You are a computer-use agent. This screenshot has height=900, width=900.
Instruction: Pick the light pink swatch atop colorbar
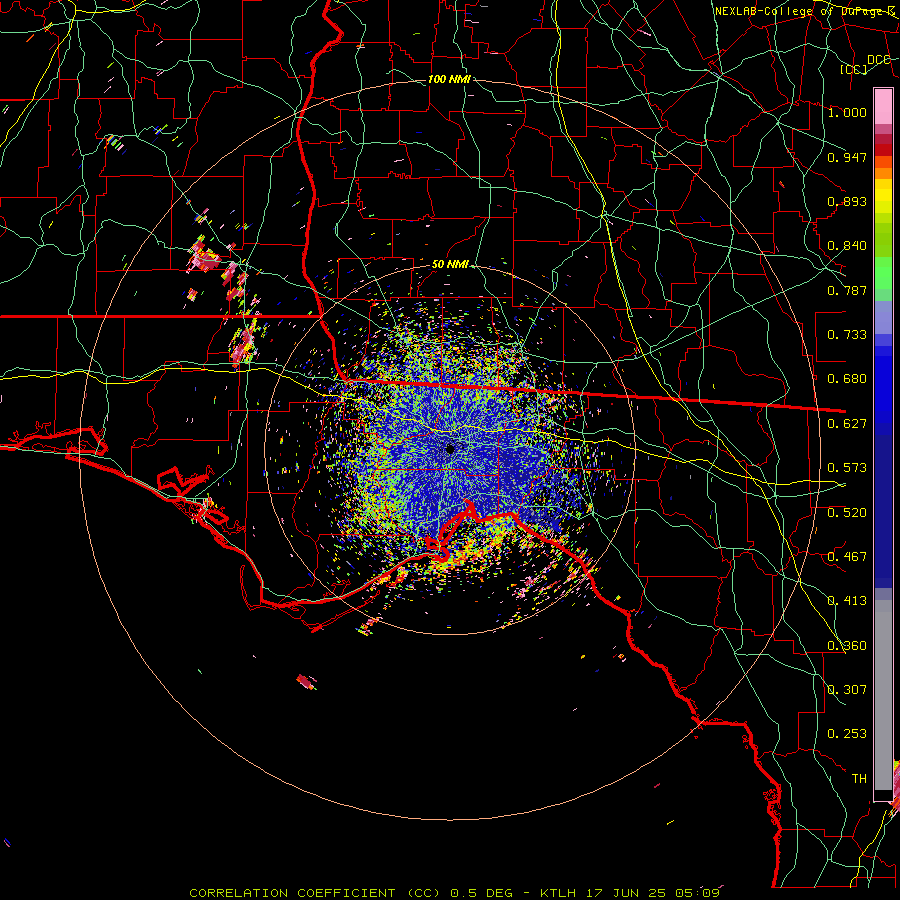pyautogui.click(x=883, y=107)
